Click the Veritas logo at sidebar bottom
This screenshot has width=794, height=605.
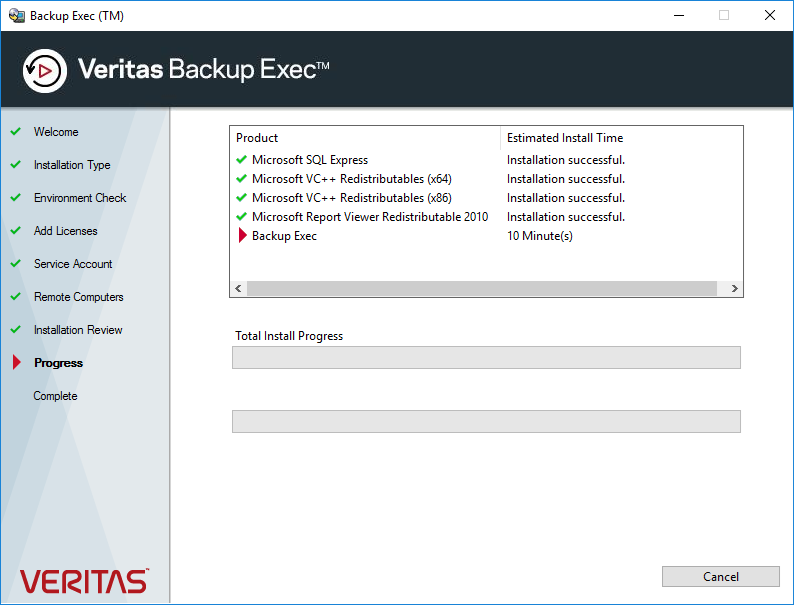[84, 581]
